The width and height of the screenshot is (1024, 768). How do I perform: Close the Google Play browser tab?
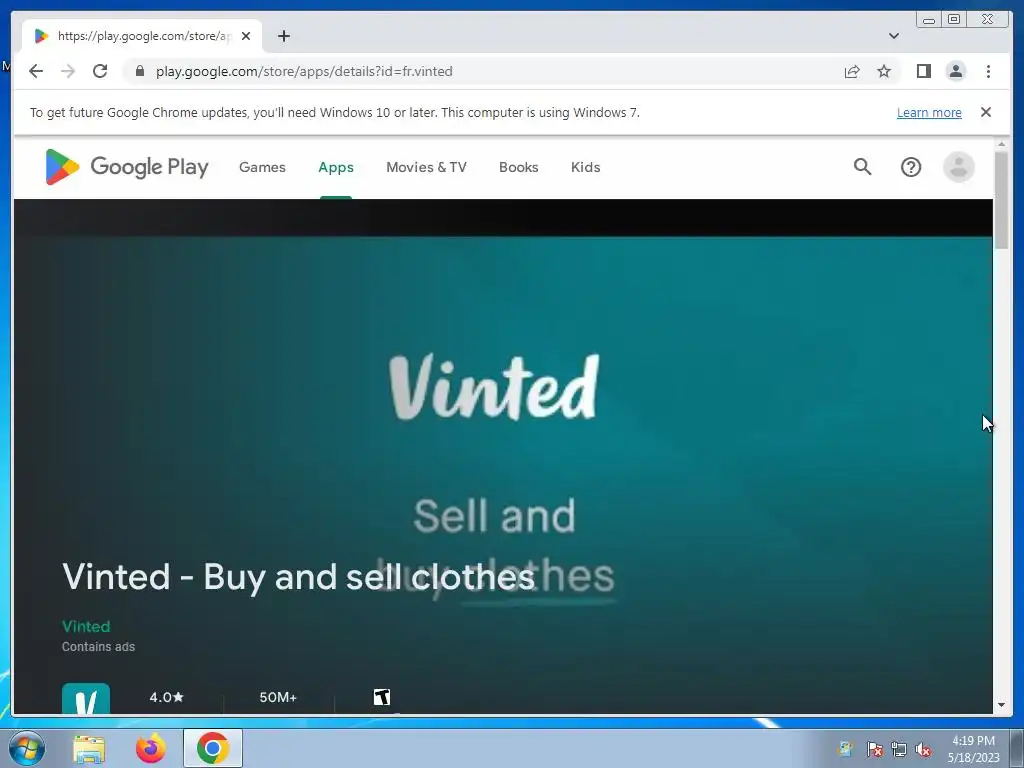pyautogui.click(x=246, y=36)
